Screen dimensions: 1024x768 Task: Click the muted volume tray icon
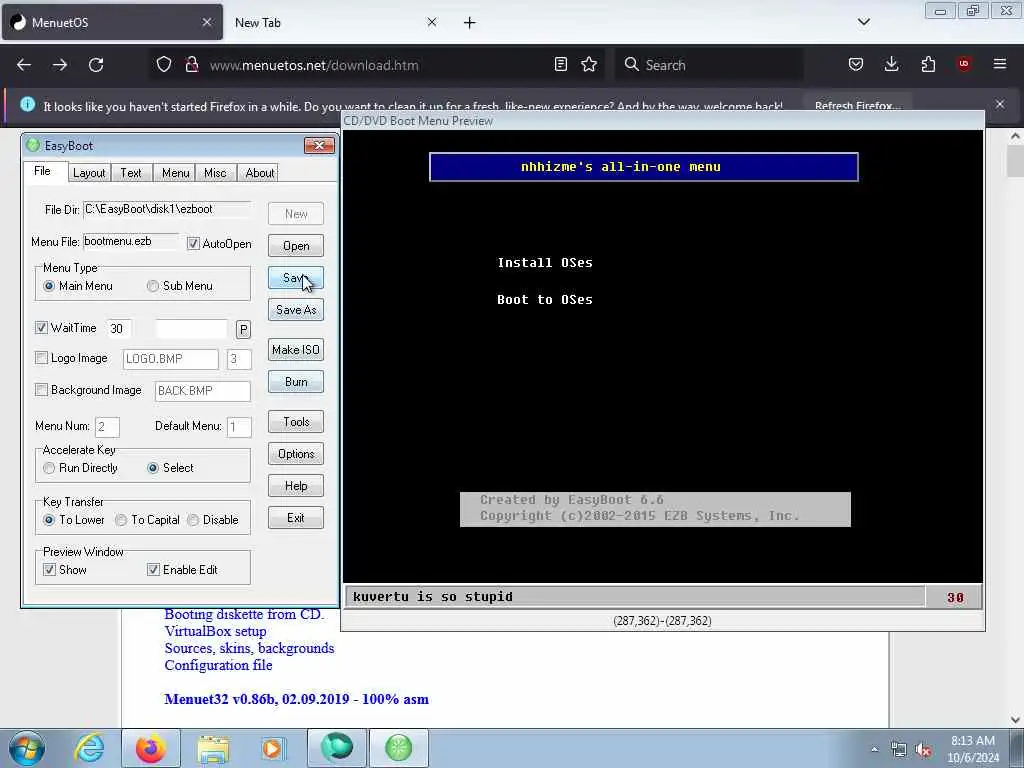pyautogui.click(x=923, y=750)
